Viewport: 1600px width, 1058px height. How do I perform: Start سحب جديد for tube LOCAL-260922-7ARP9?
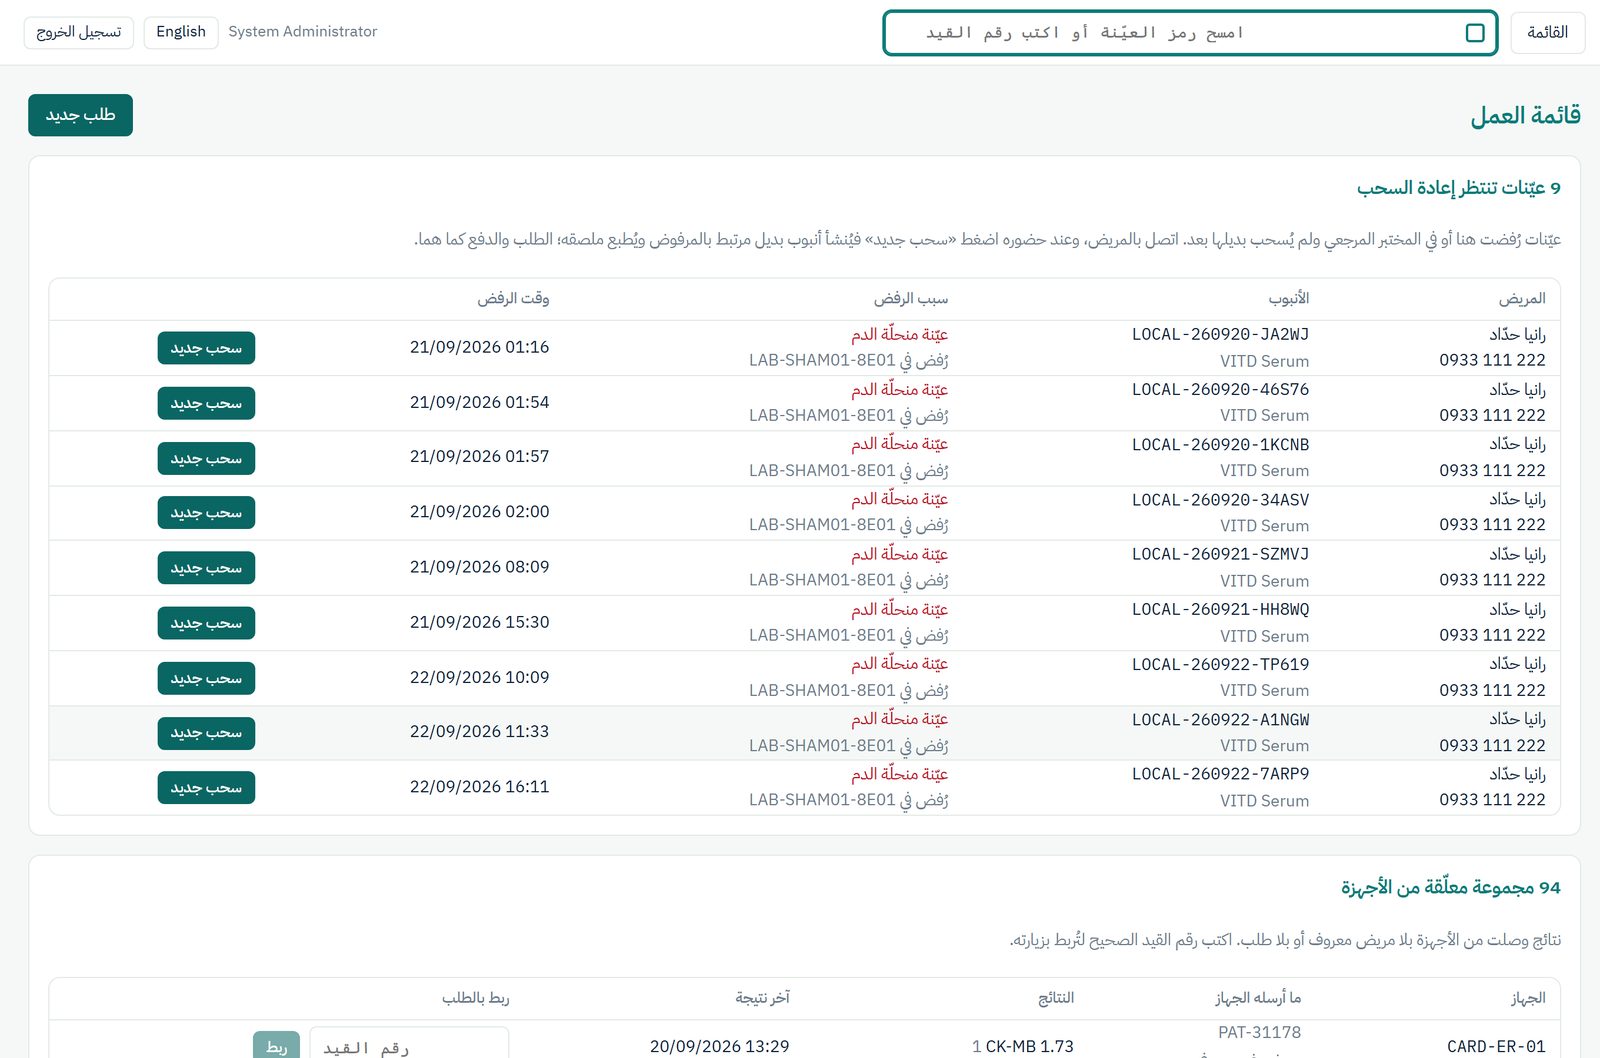click(x=206, y=788)
